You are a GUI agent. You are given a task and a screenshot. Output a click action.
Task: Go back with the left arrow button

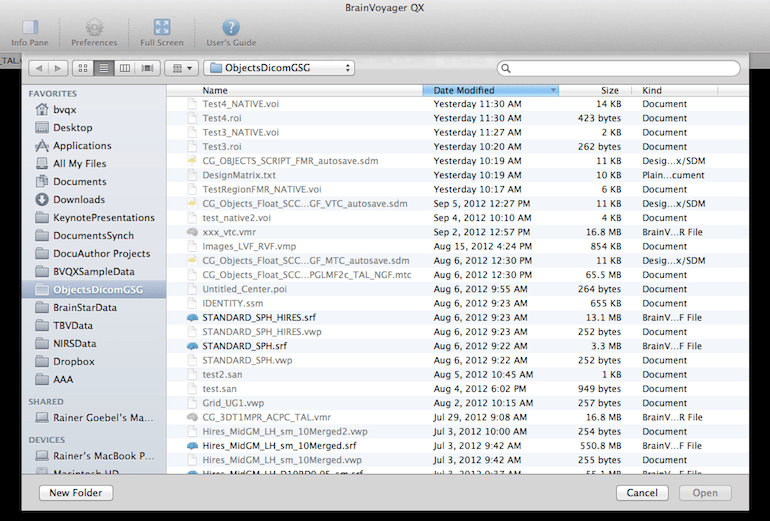click(x=39, y=68)
